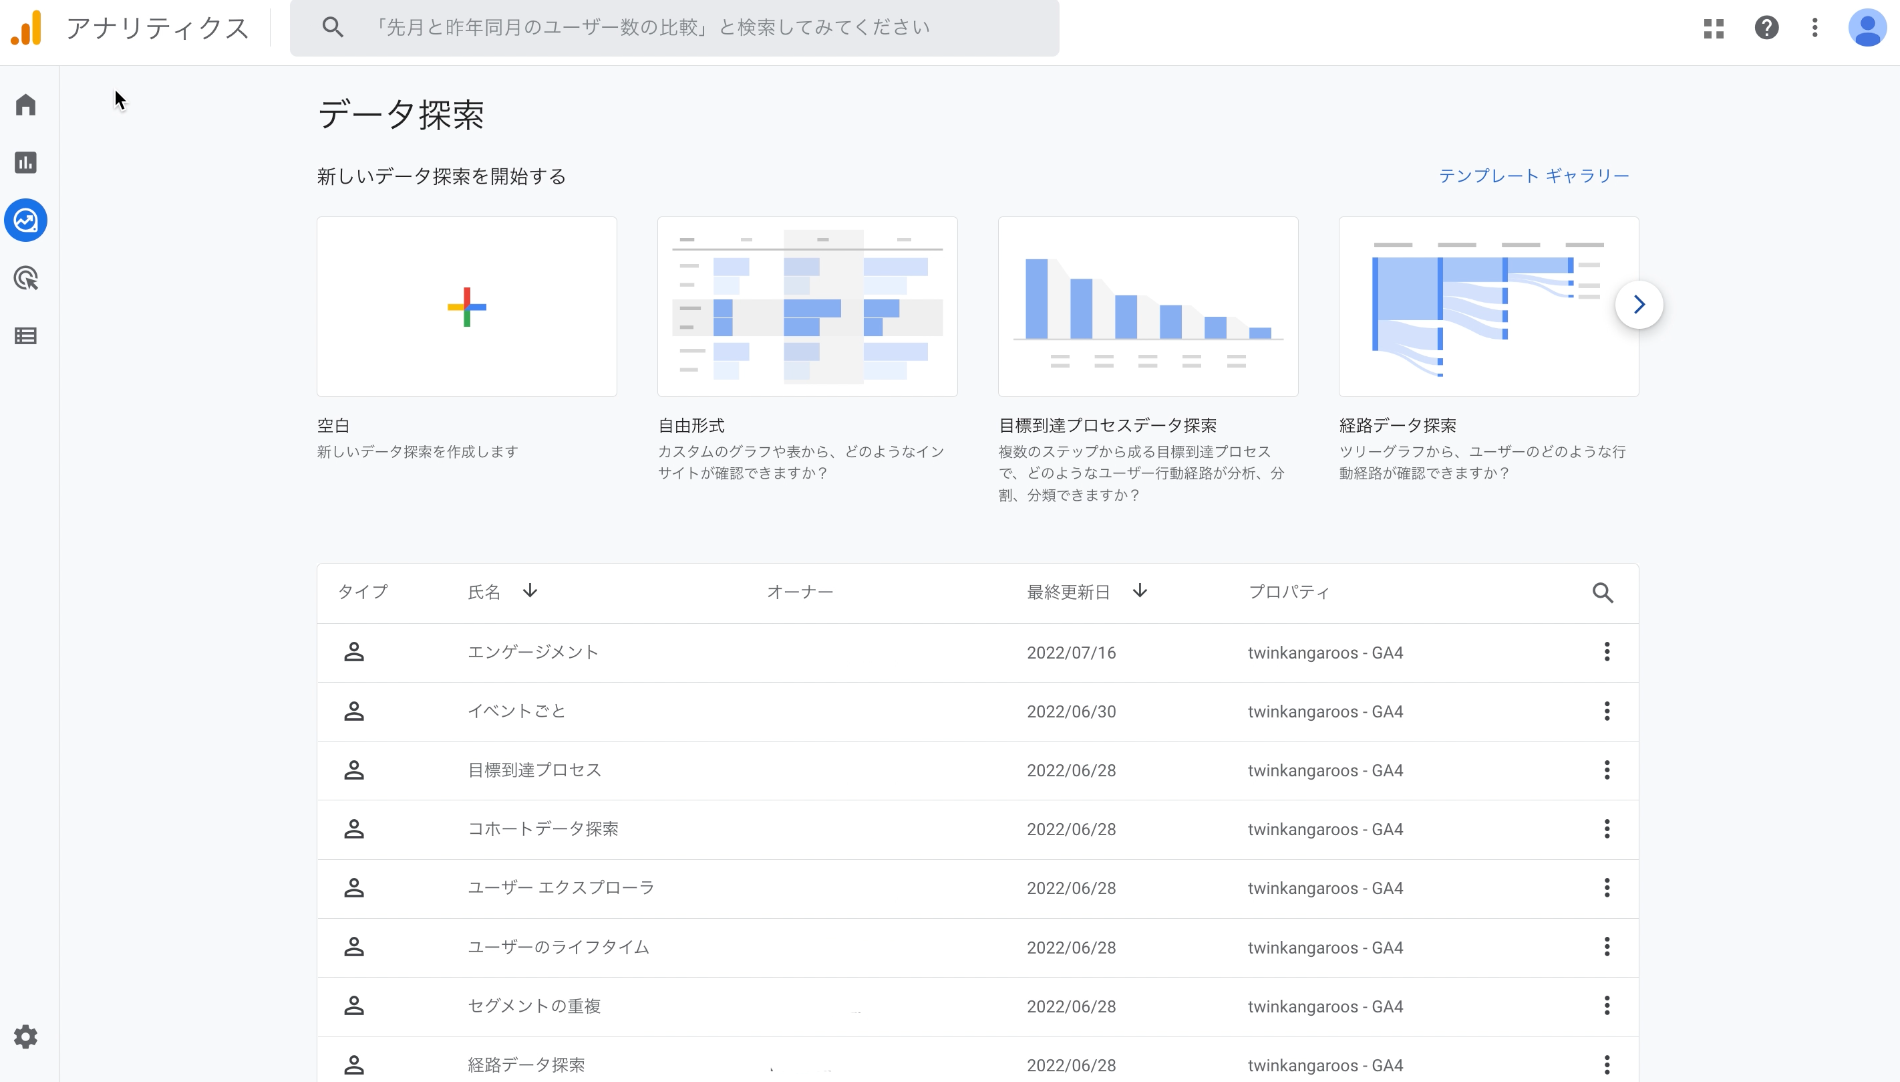Image resolution: width=1900 pixels, height=1082 pixels.
Task: Open the ユーザーのライフタイム exploration
Action: click(558, 947)
